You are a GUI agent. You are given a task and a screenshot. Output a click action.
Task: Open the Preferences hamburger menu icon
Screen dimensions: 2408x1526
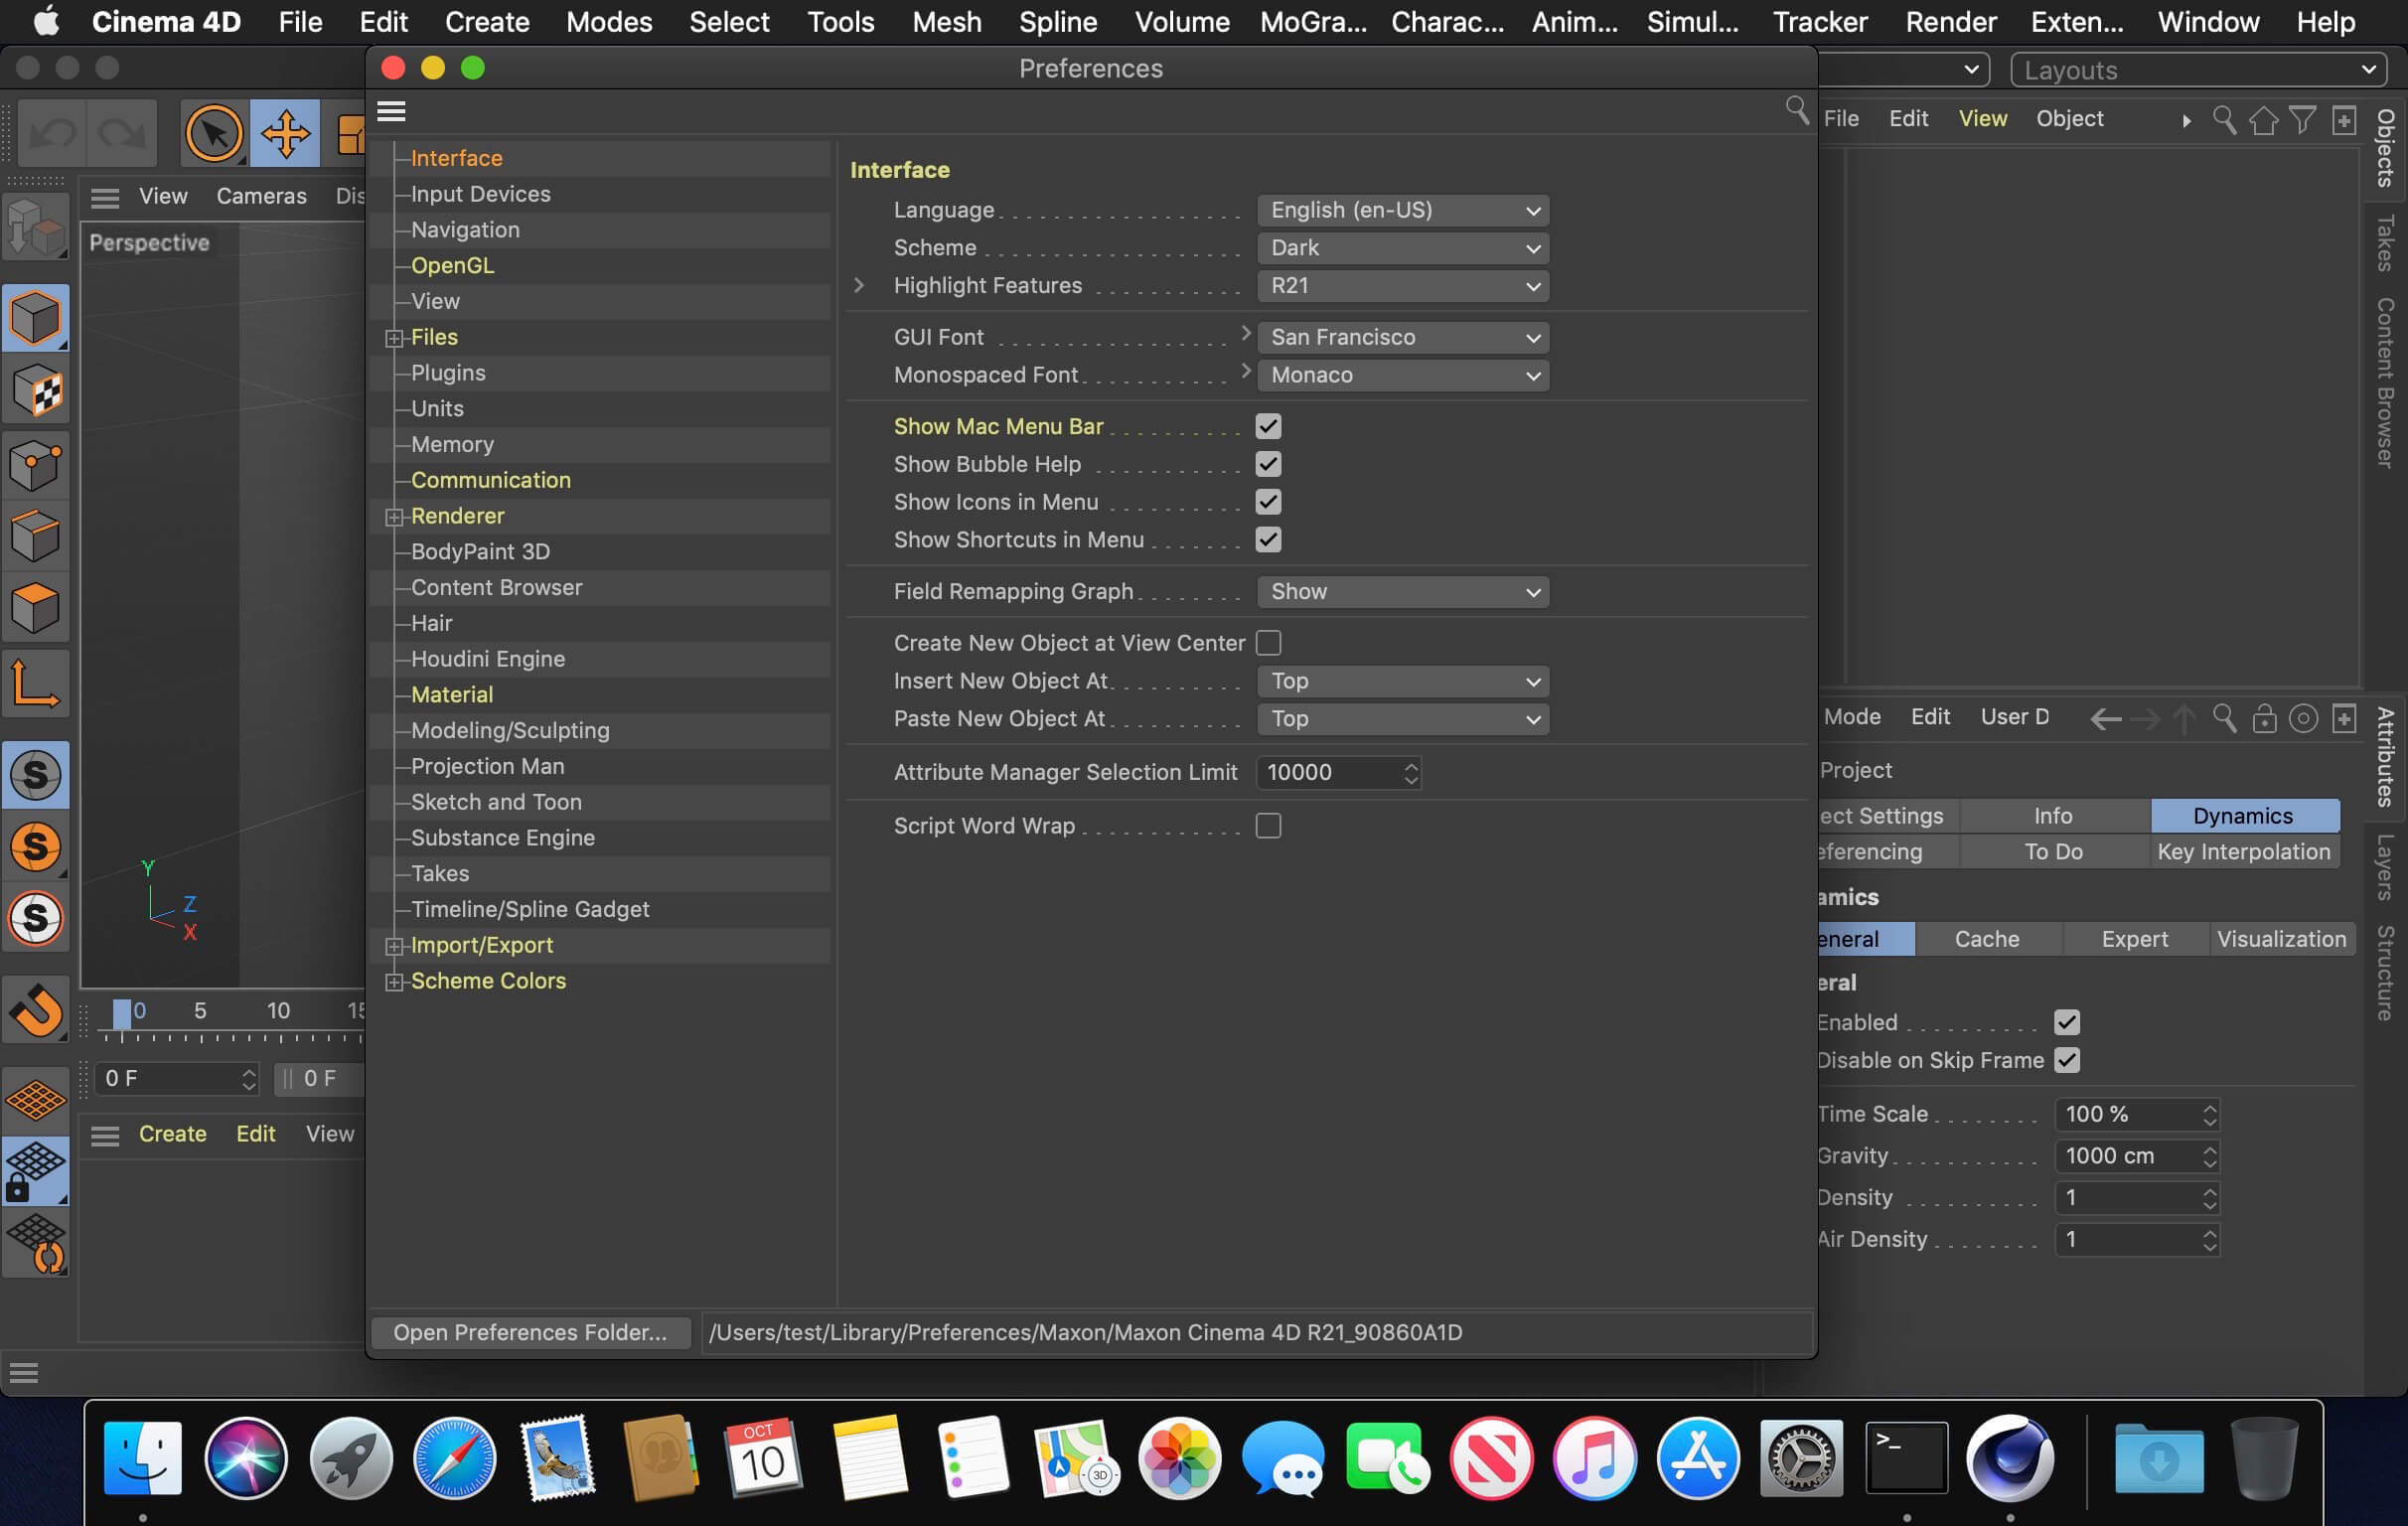pyautogui.click(x=391, y=111)
